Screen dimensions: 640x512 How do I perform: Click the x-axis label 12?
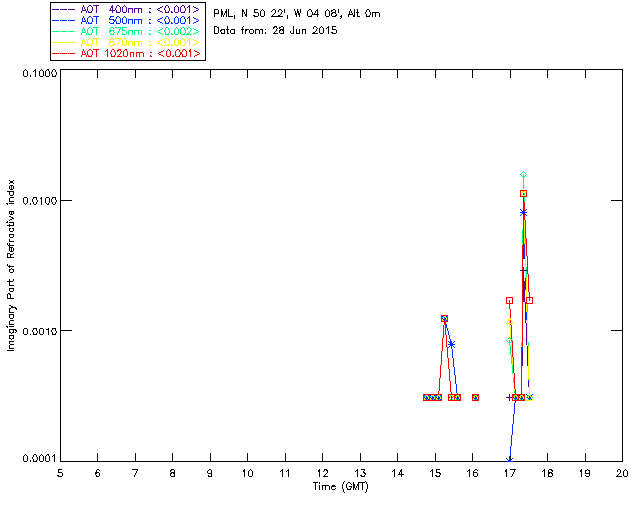coord(322,474)
